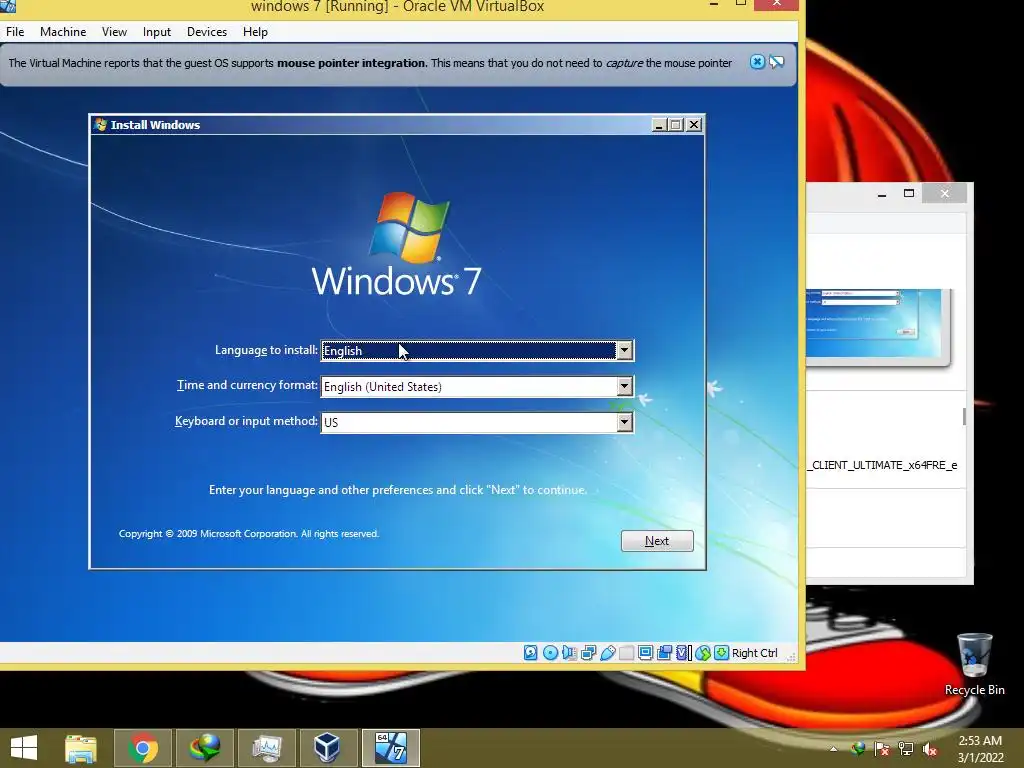Expand the Keyboard or input method dropdown arrow
The image size is (1024, 768).
624,423
